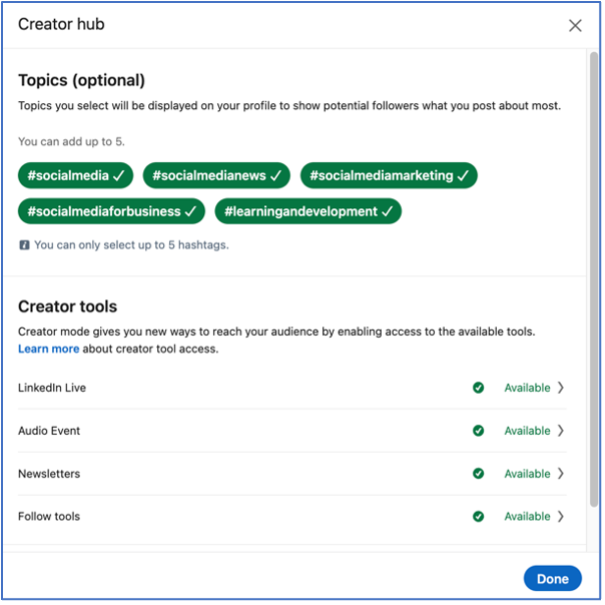Click the info icon next to the hashtag limit notice
This screenshot has width=605, height=605.
pos(24,245)
